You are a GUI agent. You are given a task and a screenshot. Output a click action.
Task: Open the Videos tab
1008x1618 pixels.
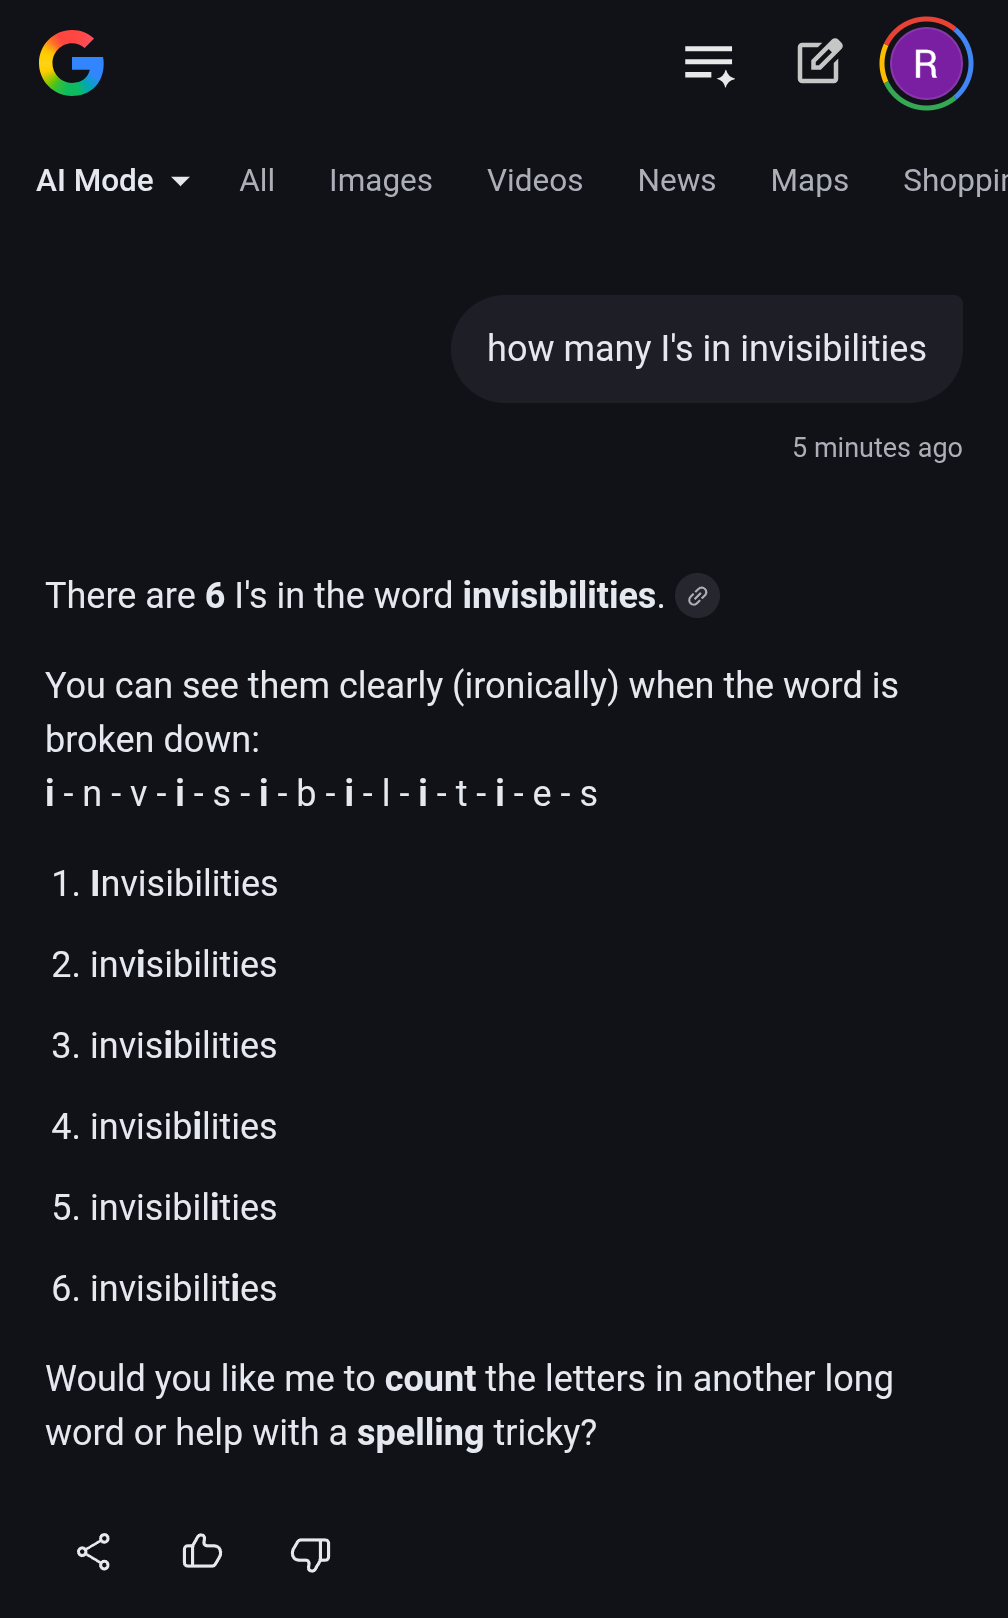[x=534, y=181]
